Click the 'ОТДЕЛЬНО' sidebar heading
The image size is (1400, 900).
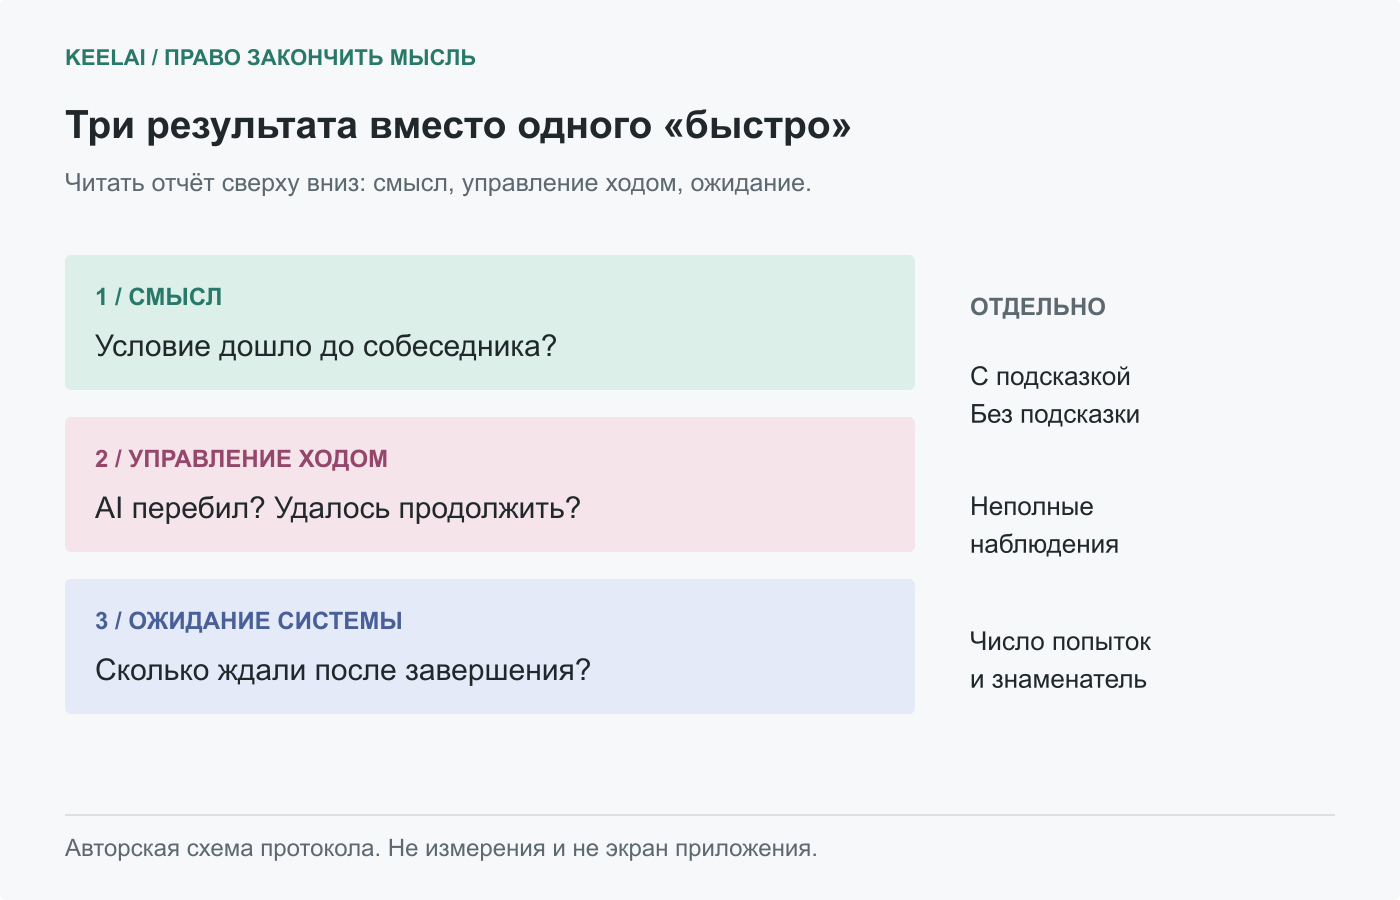tap(1038, 307)
